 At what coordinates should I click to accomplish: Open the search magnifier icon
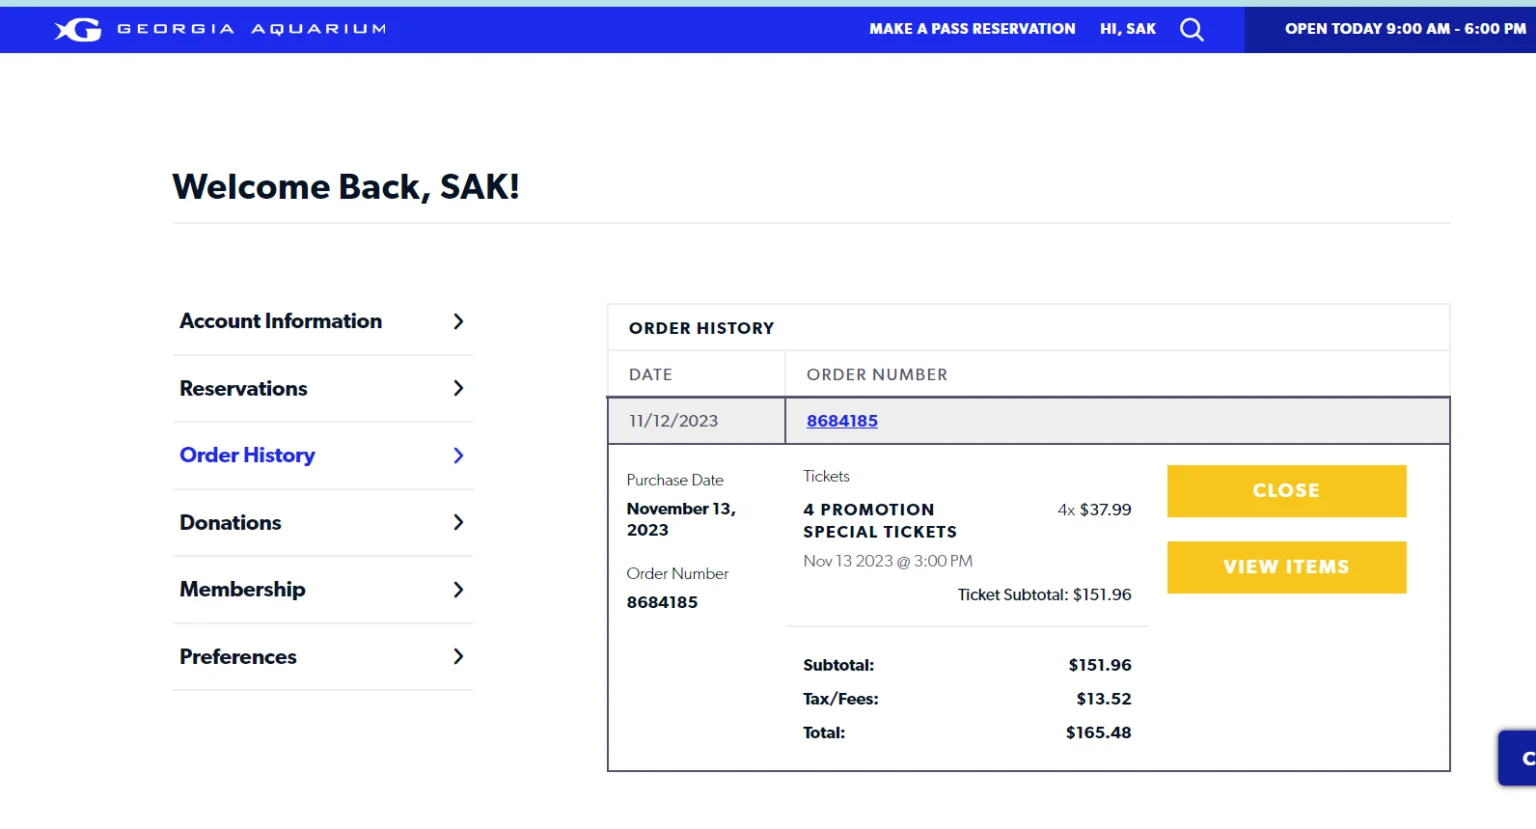(x=1191, y=29)
